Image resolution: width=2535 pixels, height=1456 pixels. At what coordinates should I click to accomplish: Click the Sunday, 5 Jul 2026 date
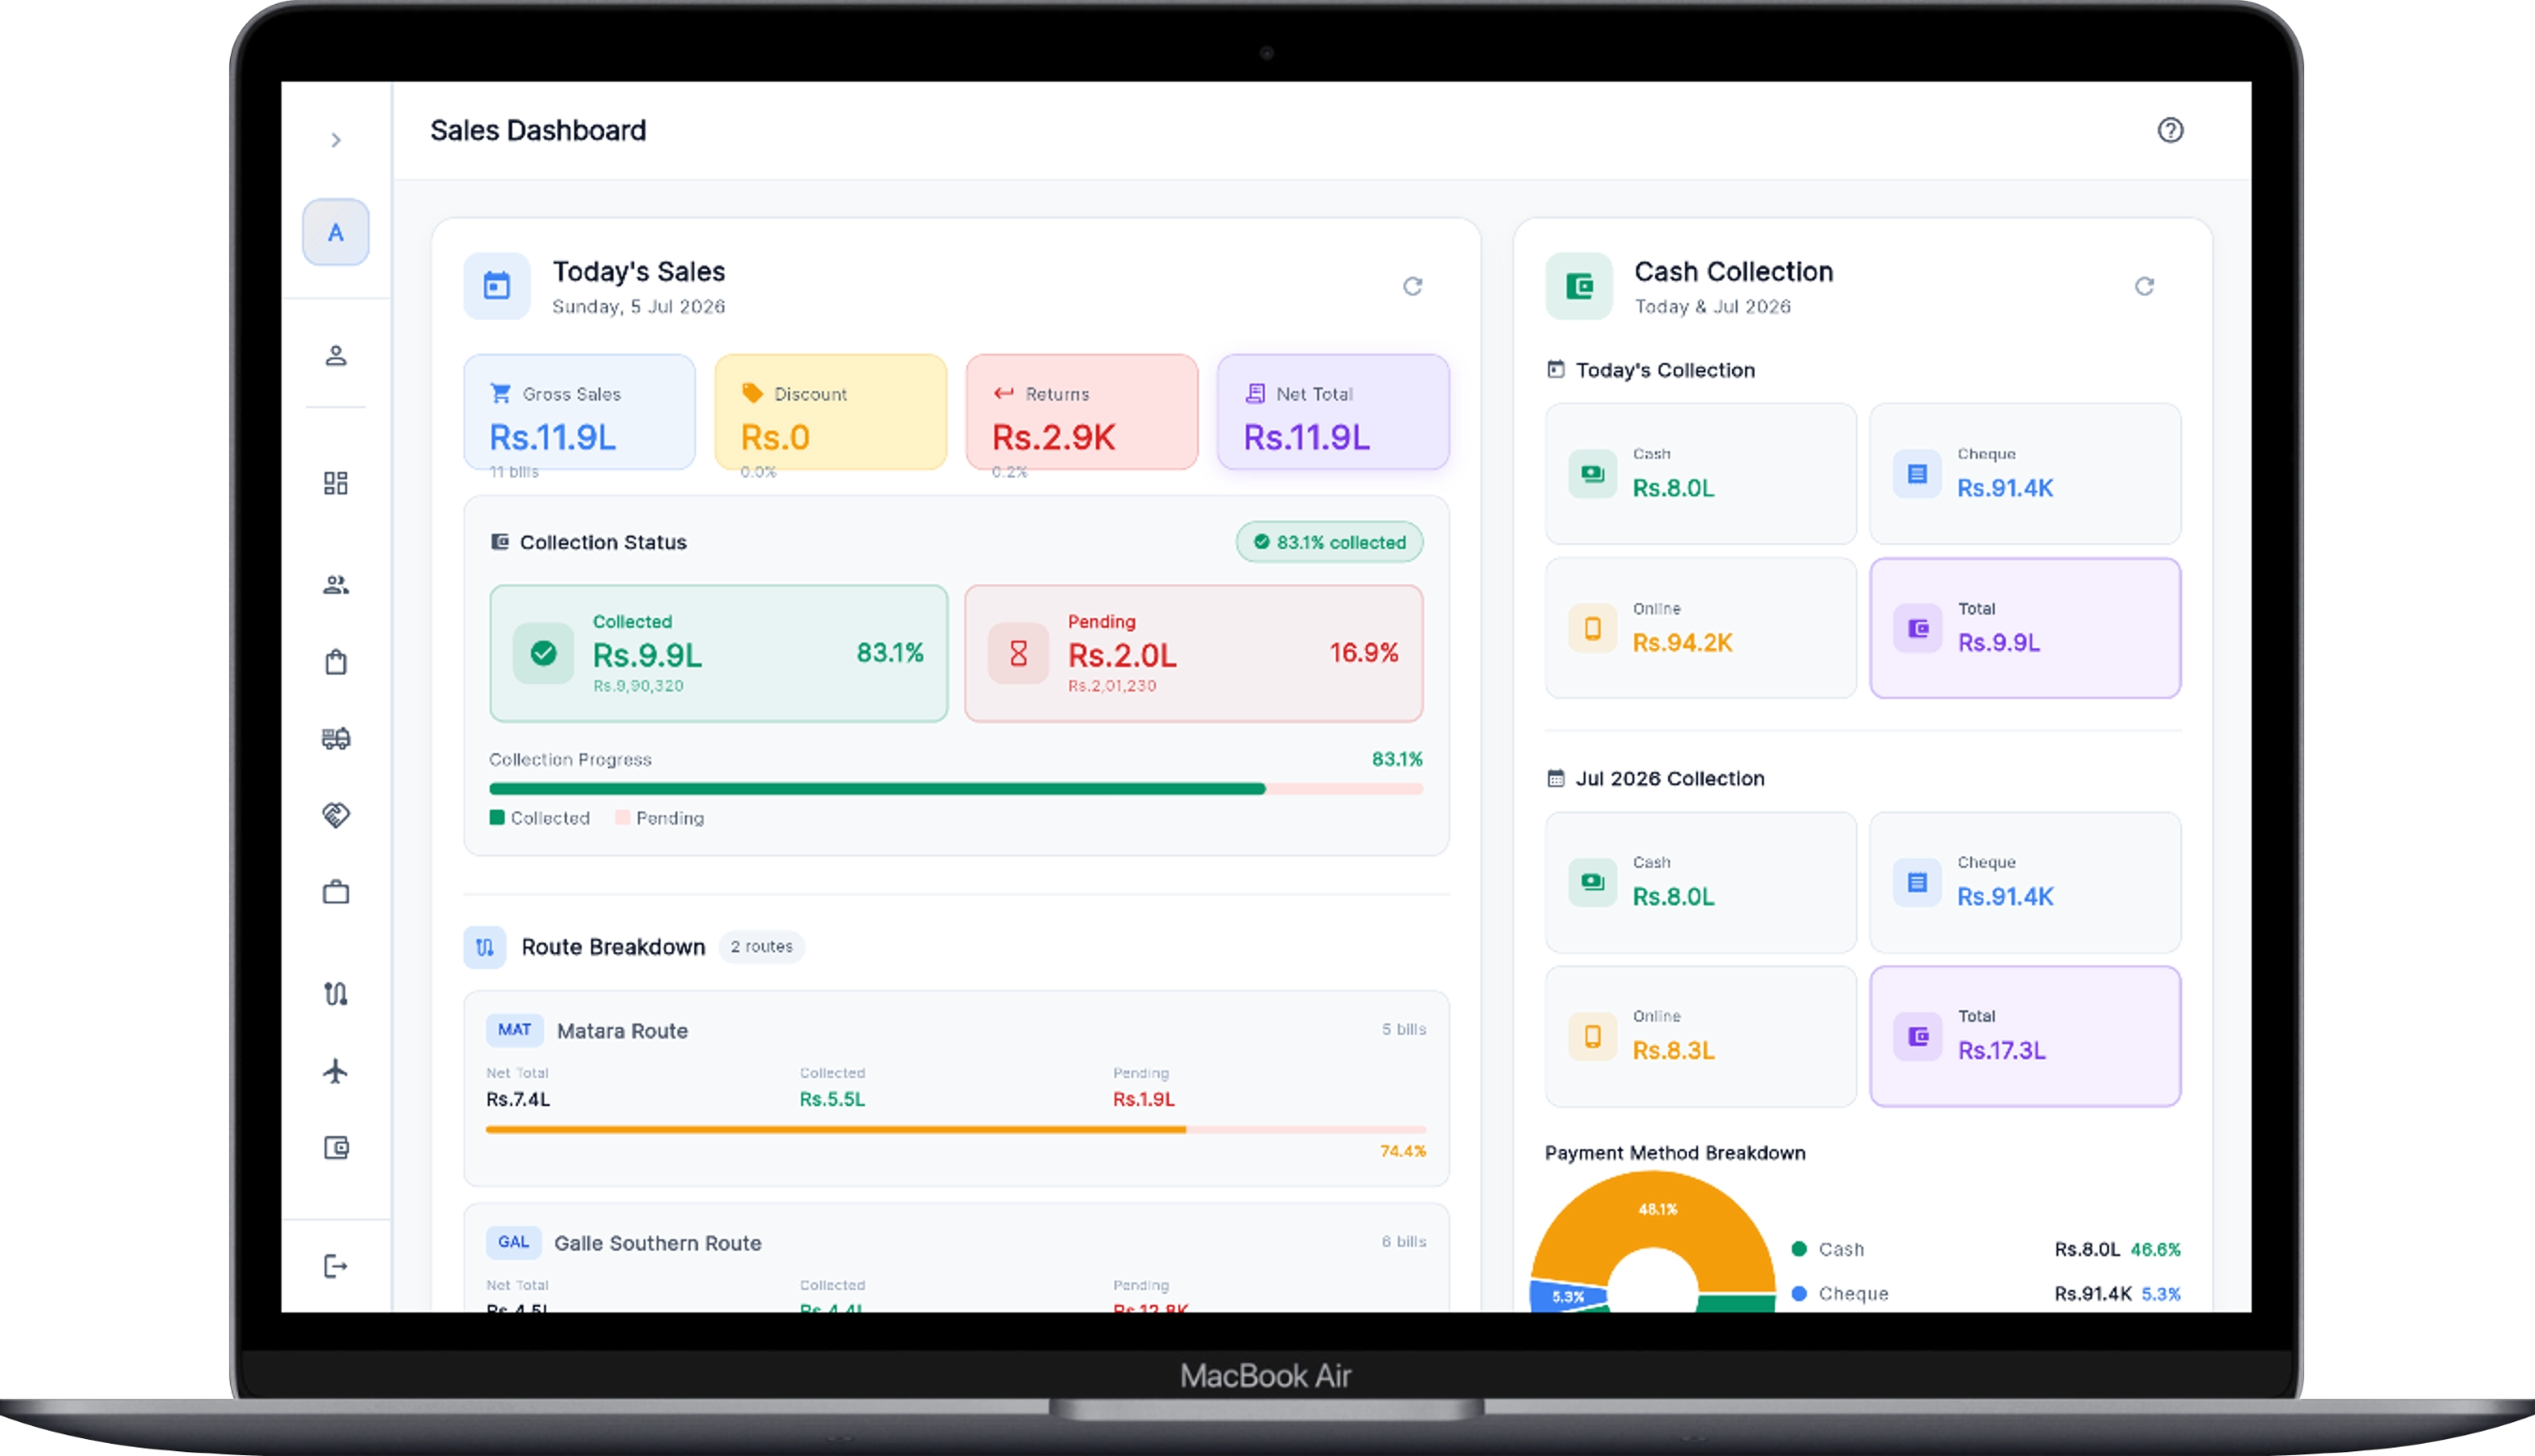click(x=639, y=306)
